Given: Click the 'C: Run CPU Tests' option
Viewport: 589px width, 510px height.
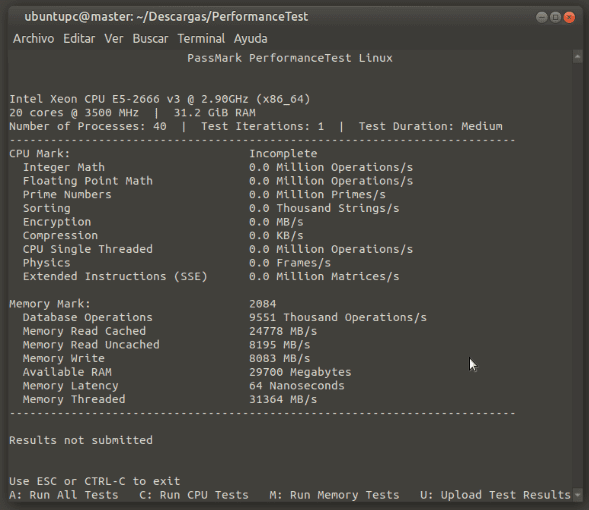Looking at the screenshot, I should coord(194,495).
